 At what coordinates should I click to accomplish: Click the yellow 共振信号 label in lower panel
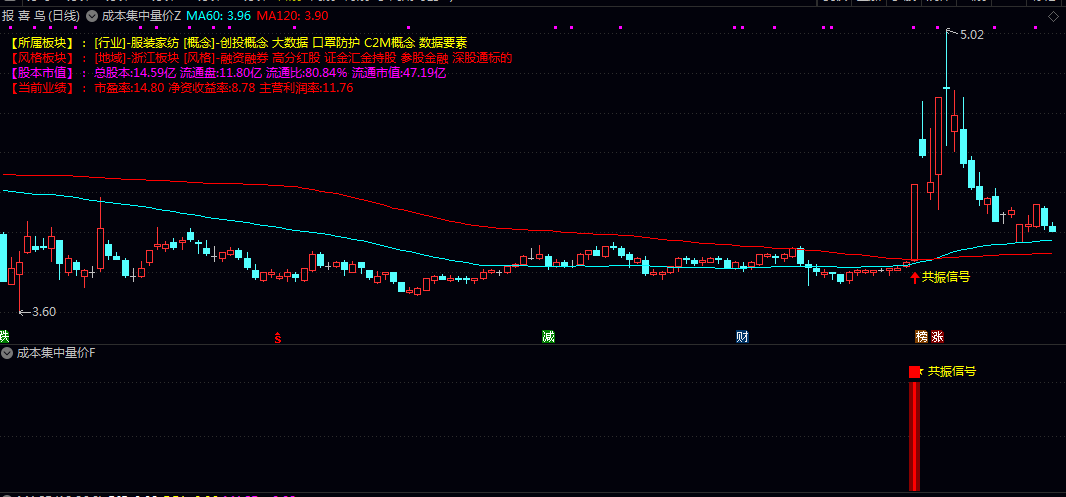[x=952, y=371]
